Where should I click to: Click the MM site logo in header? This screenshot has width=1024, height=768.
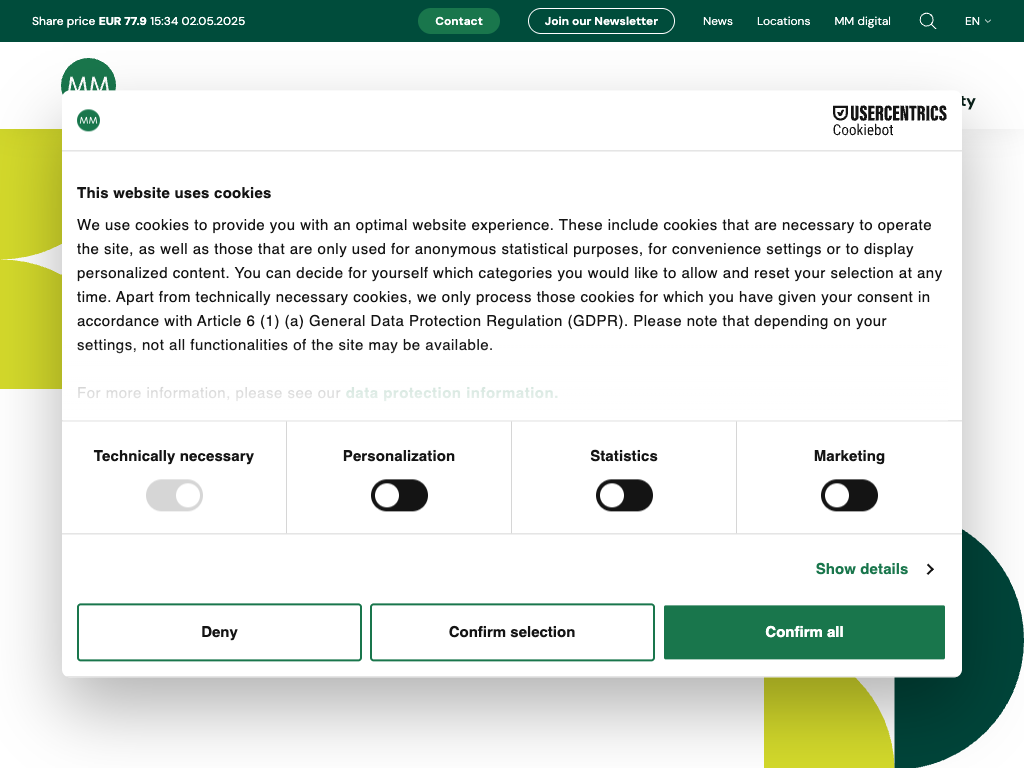[x=88, y=75]
